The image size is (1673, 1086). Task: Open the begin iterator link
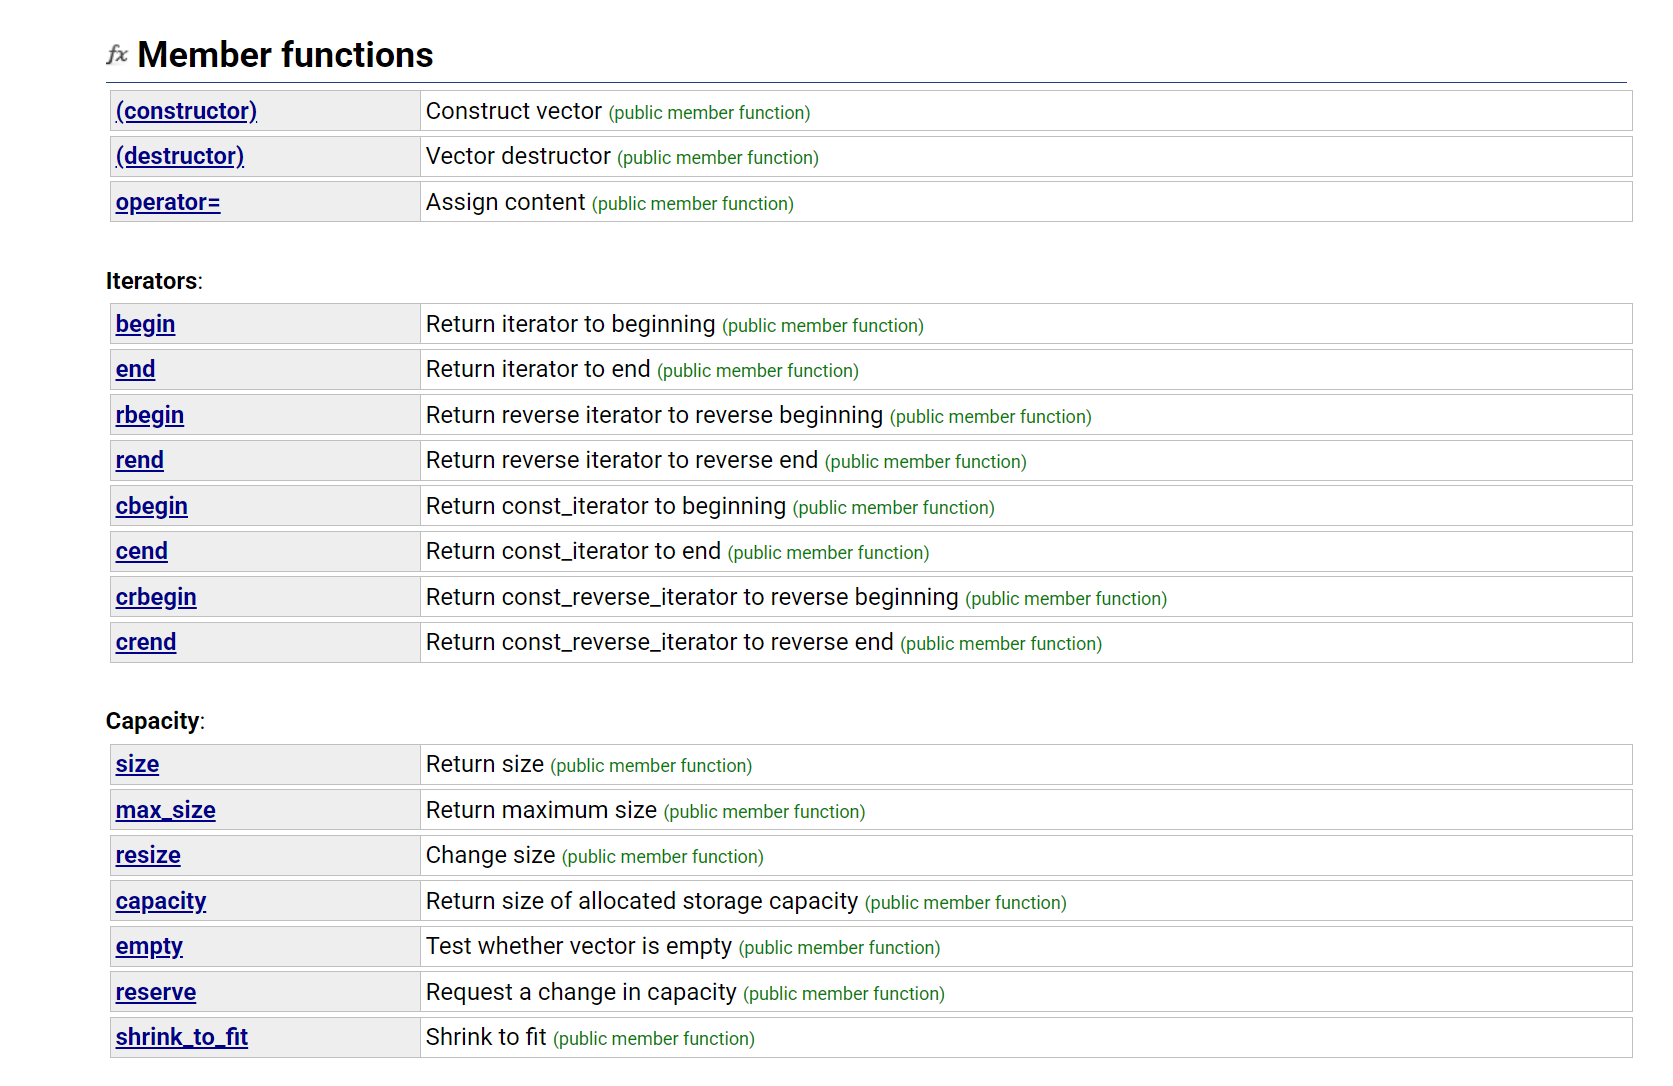pos(145,324)
